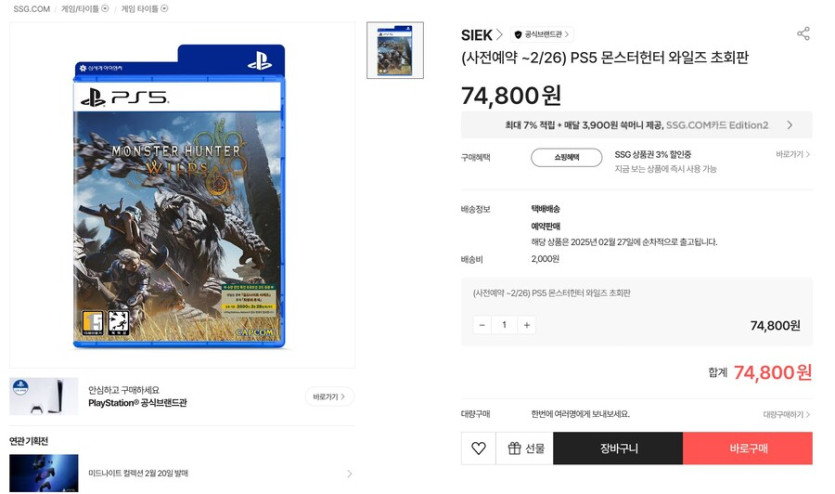The height and width of the screenshot is (494, 835).
Task: Open 바로가기 link for SSG 상품권 discount
Action: click(792, 154)
